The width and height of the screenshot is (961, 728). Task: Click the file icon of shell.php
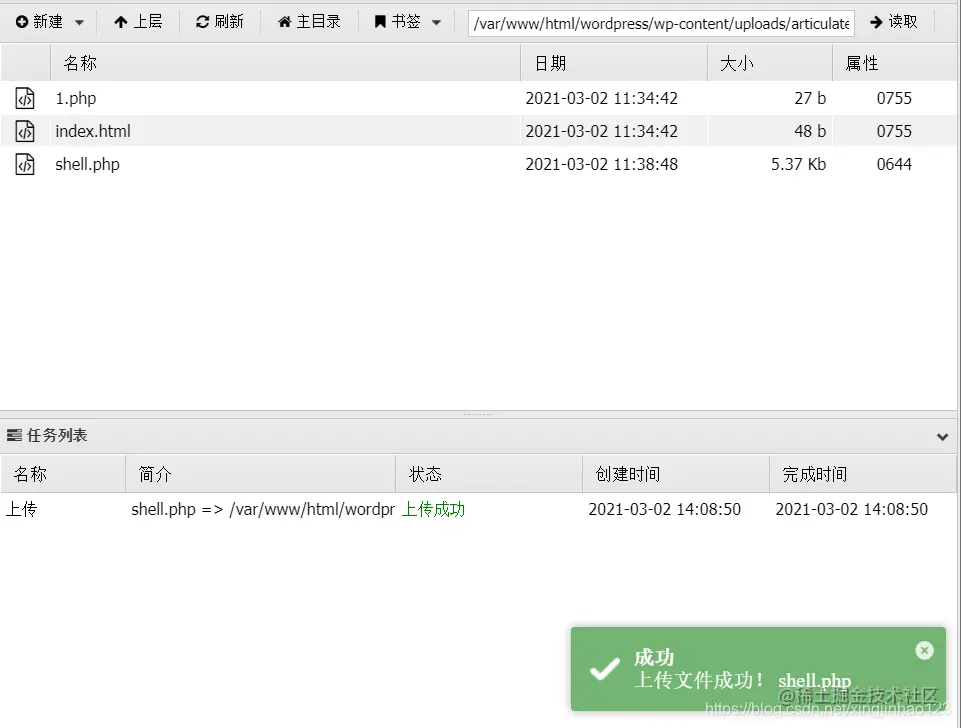pyautogui.click(x=25, y=164)
